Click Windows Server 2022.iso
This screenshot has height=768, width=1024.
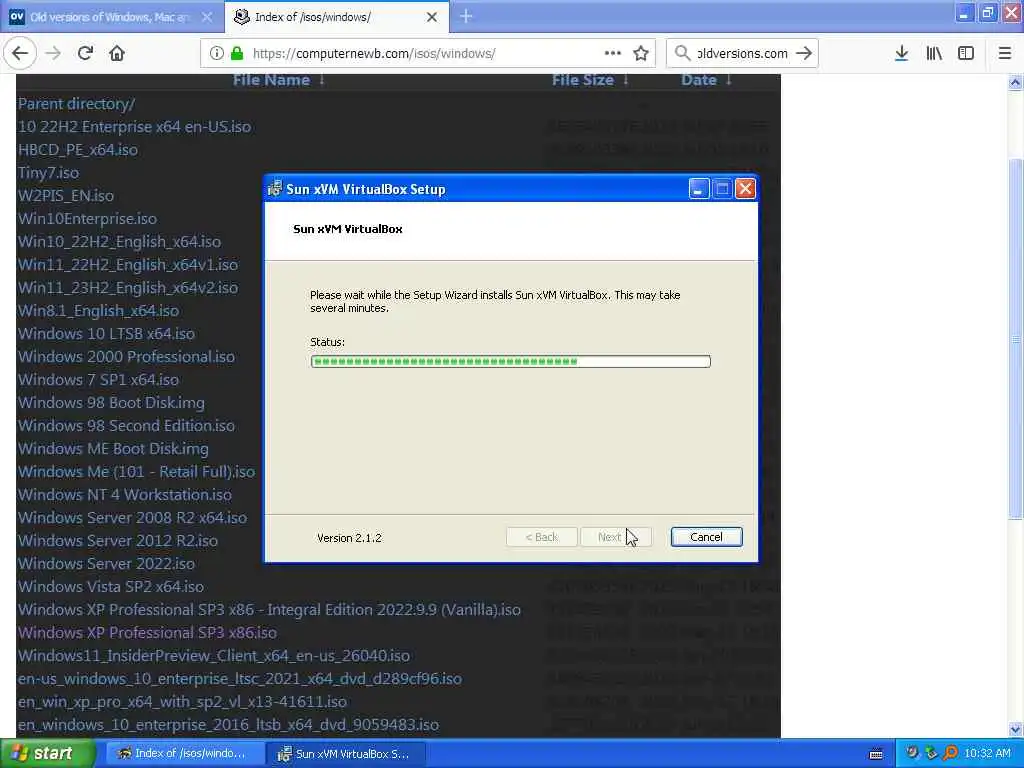[x=106, y=564]
